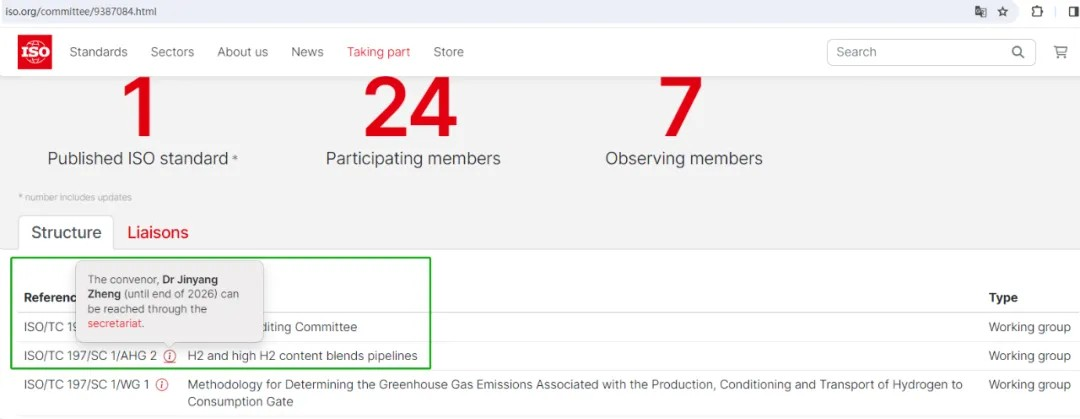1080x419 pixels.
Task: Click the search magnifier icon
Action: pos(1018,52)
